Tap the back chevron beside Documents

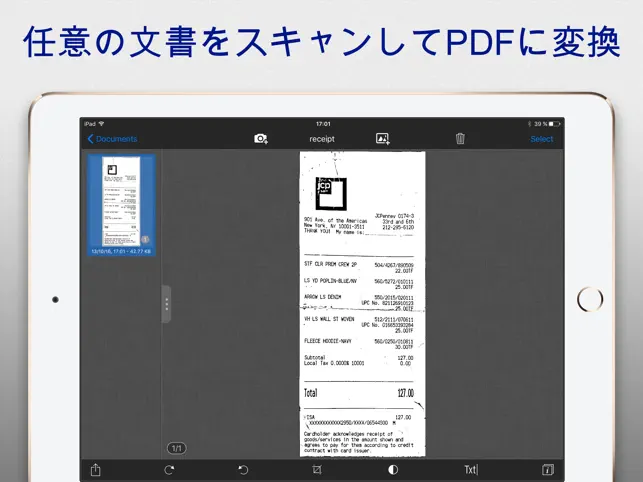[x=90, y=139]
